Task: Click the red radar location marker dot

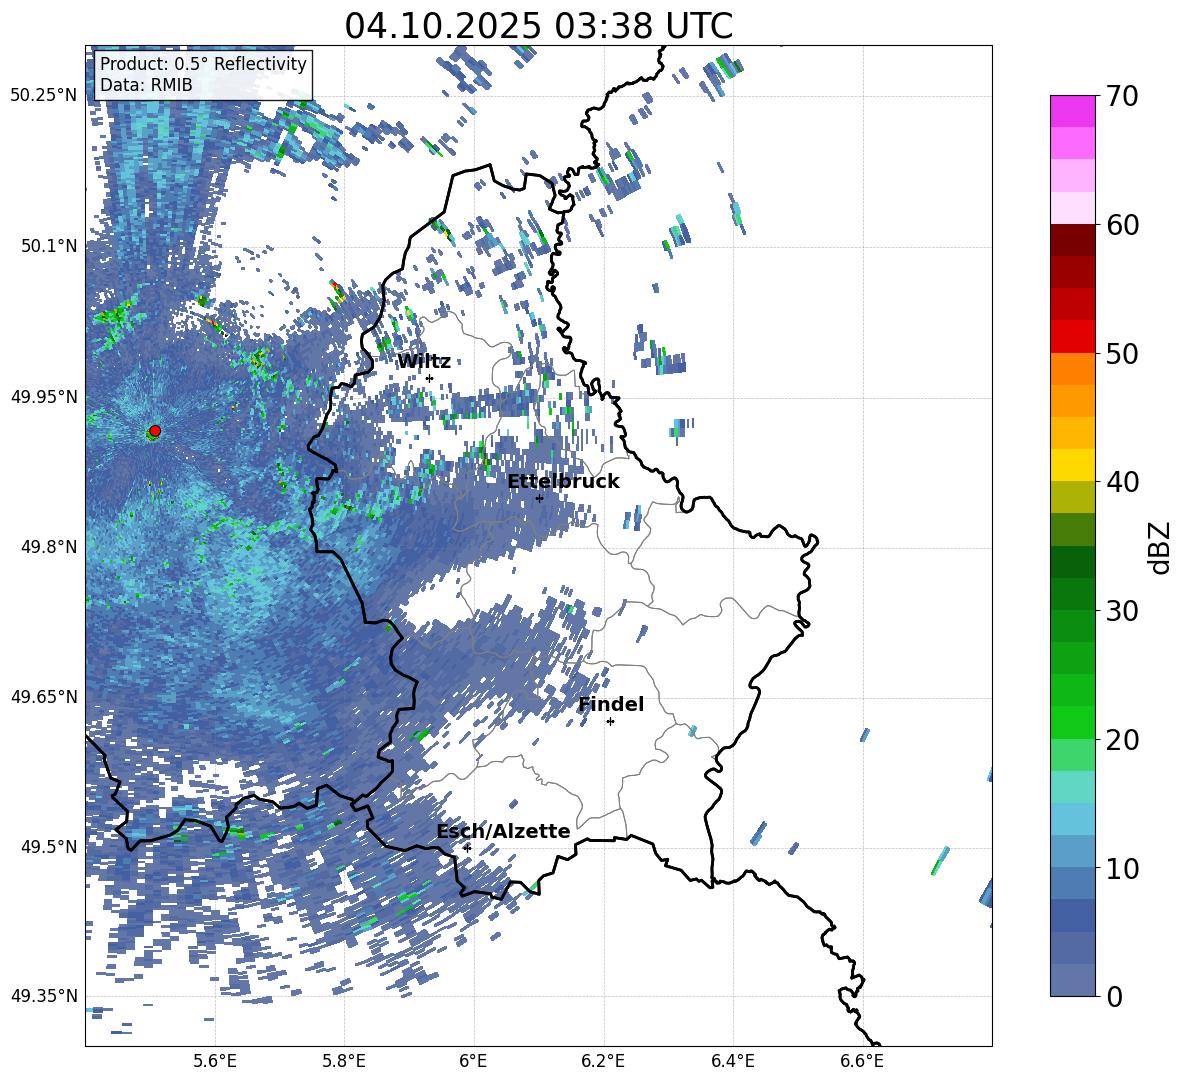Action: pyautogui.click(x=155, y=431)
